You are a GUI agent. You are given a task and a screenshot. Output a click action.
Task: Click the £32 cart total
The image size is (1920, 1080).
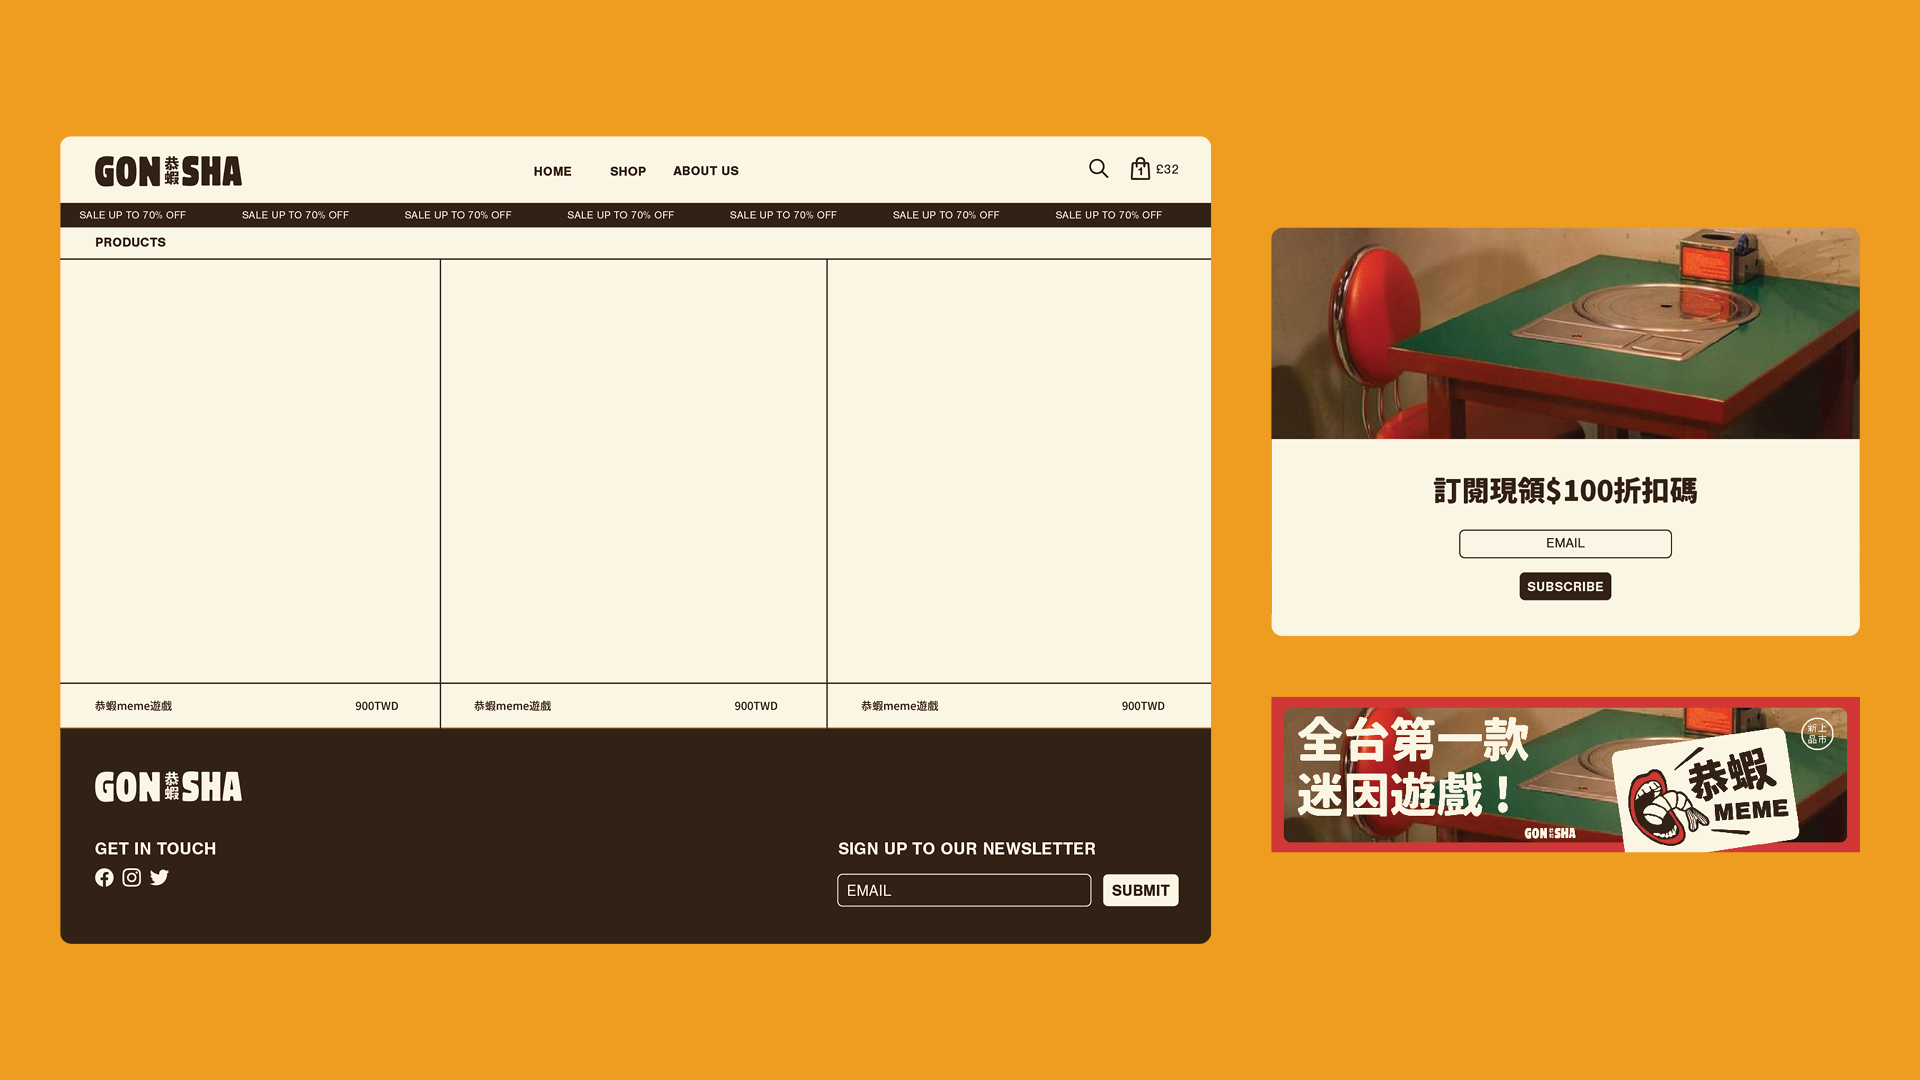(x=1167, y=169)
